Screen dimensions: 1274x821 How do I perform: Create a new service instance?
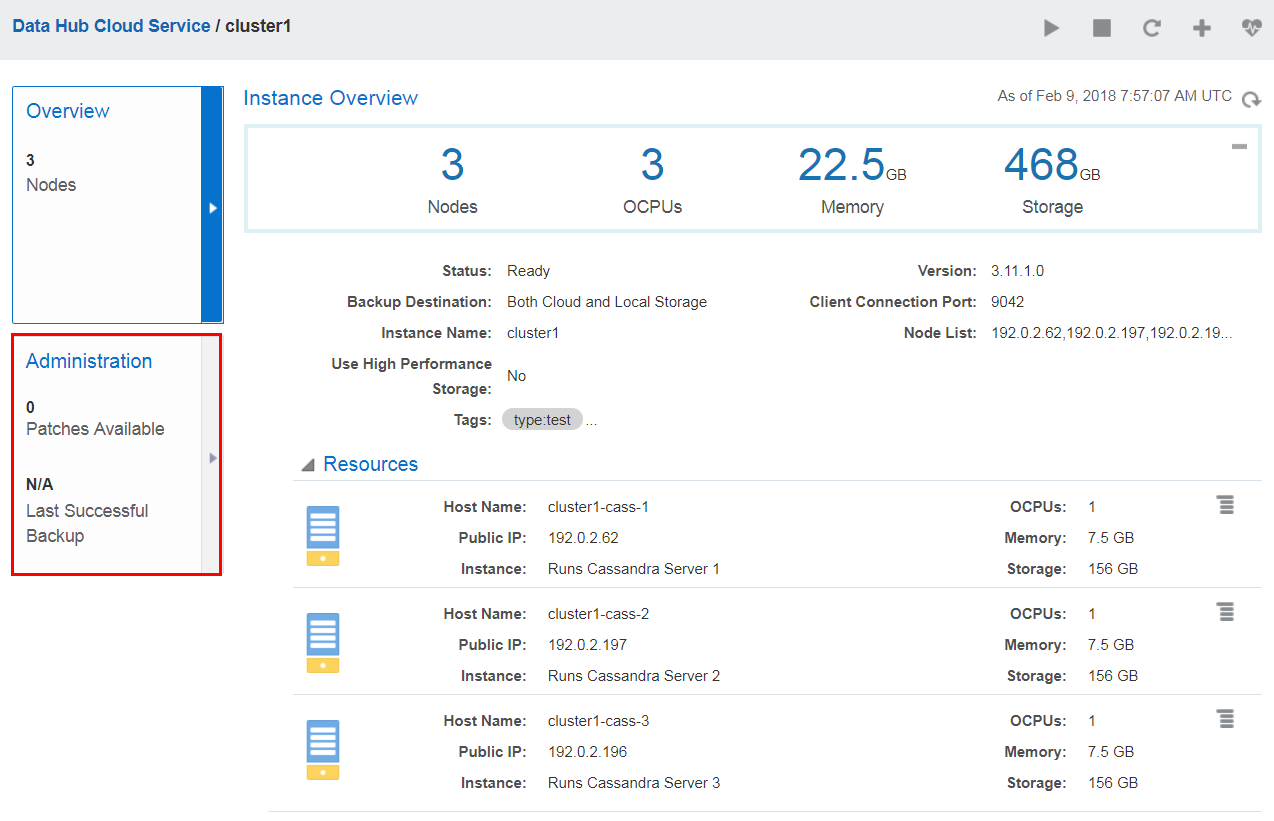[x=1201, y=28]
